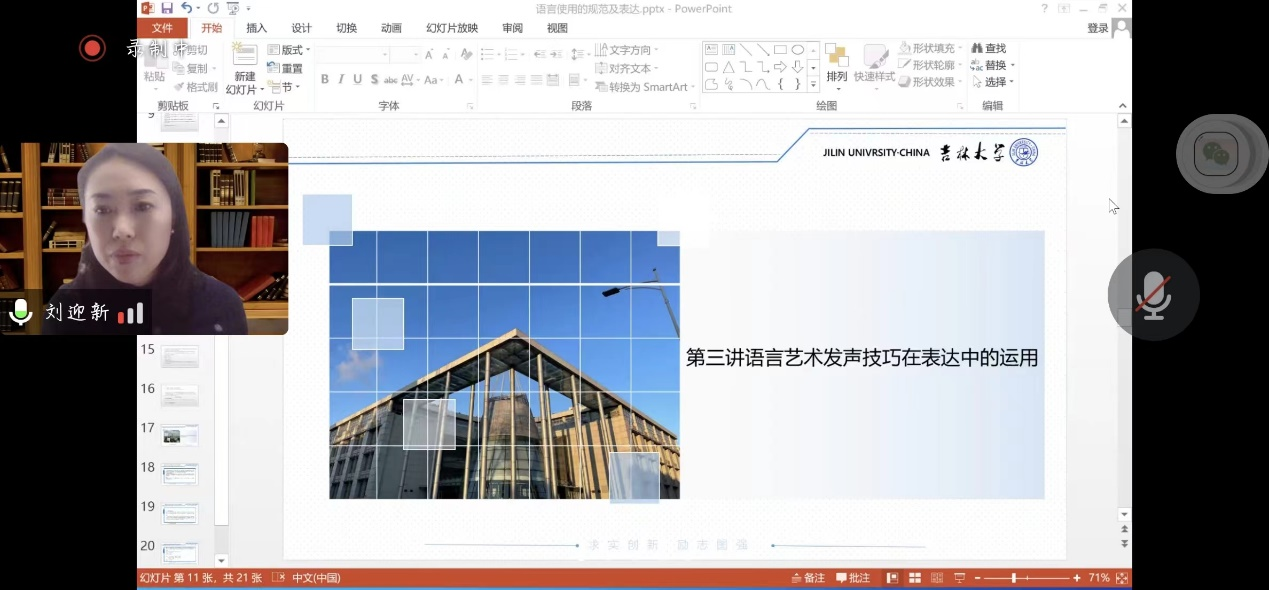Open the Insert (插入) ribbon tab
1269x590 pixels.
[x=257, y=28]
